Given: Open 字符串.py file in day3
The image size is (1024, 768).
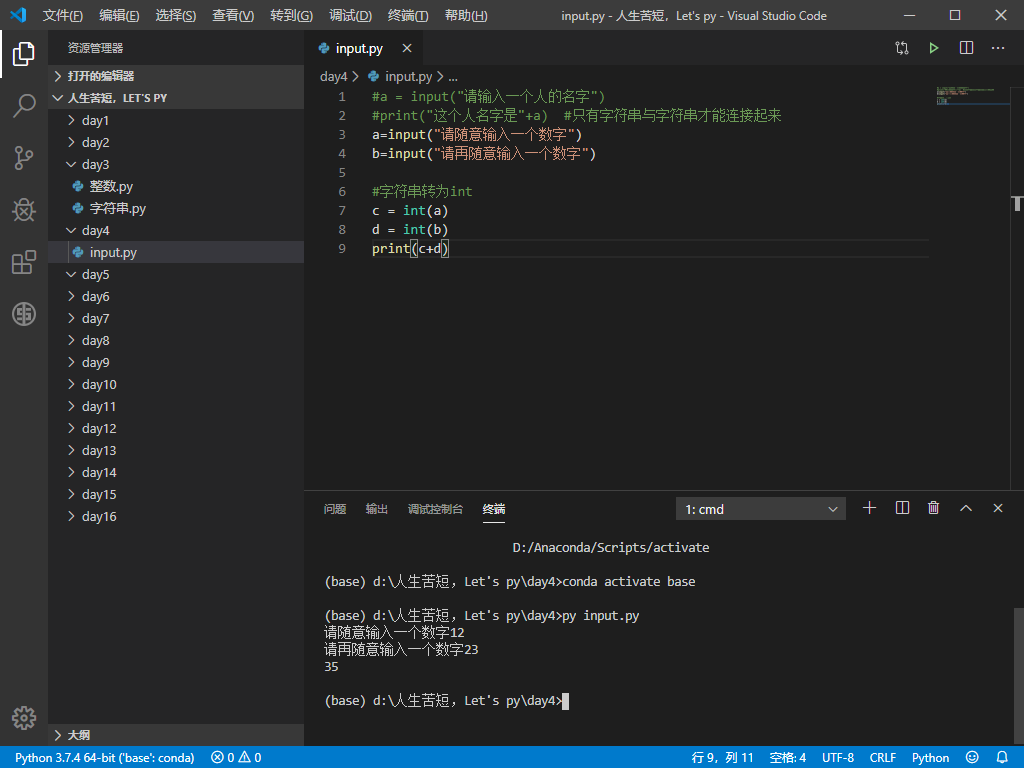Looking at the screenshot, I should coord(118,208).
